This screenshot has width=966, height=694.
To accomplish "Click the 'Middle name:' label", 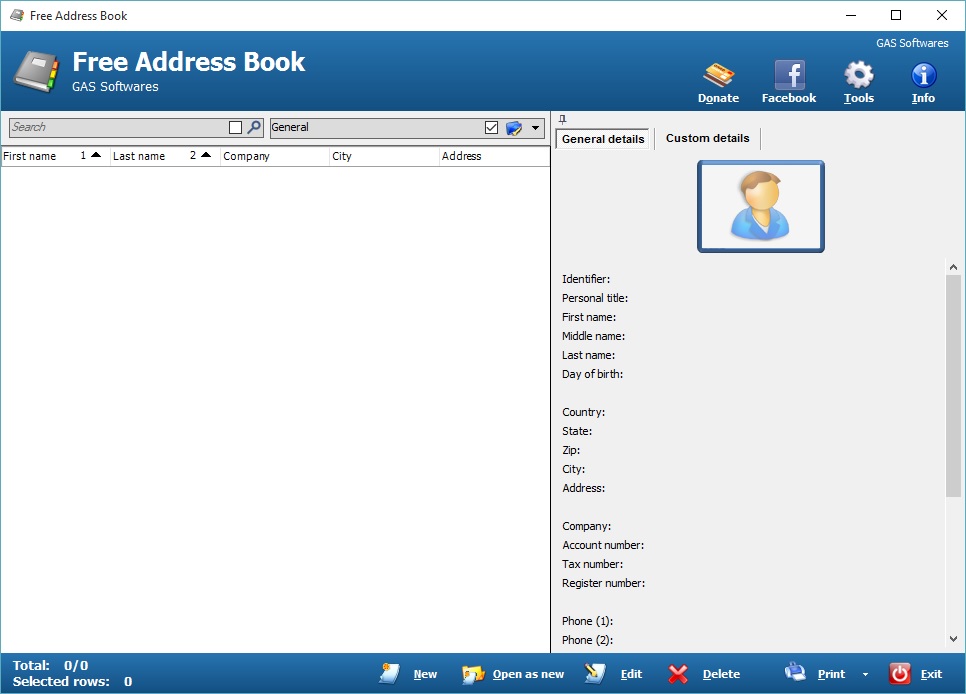I will 593,336.
